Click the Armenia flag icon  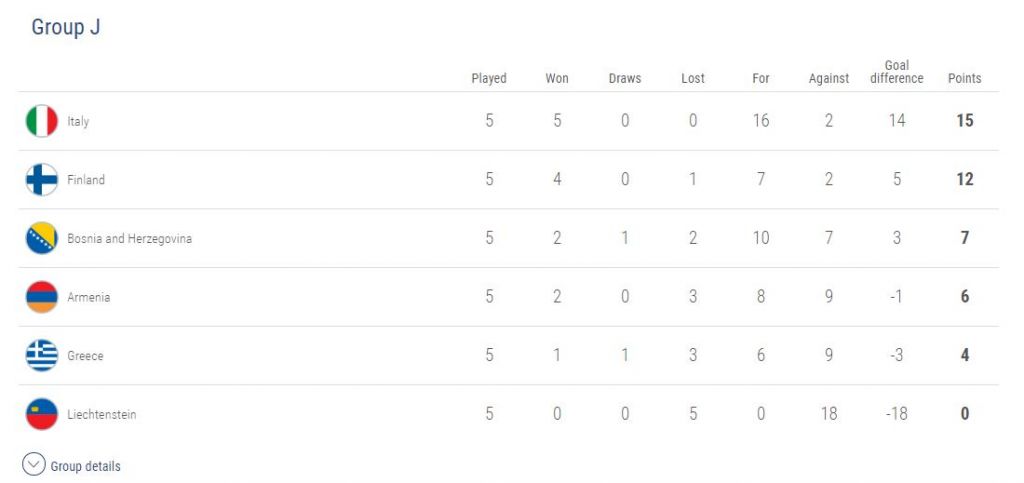(x=42, y=297)
